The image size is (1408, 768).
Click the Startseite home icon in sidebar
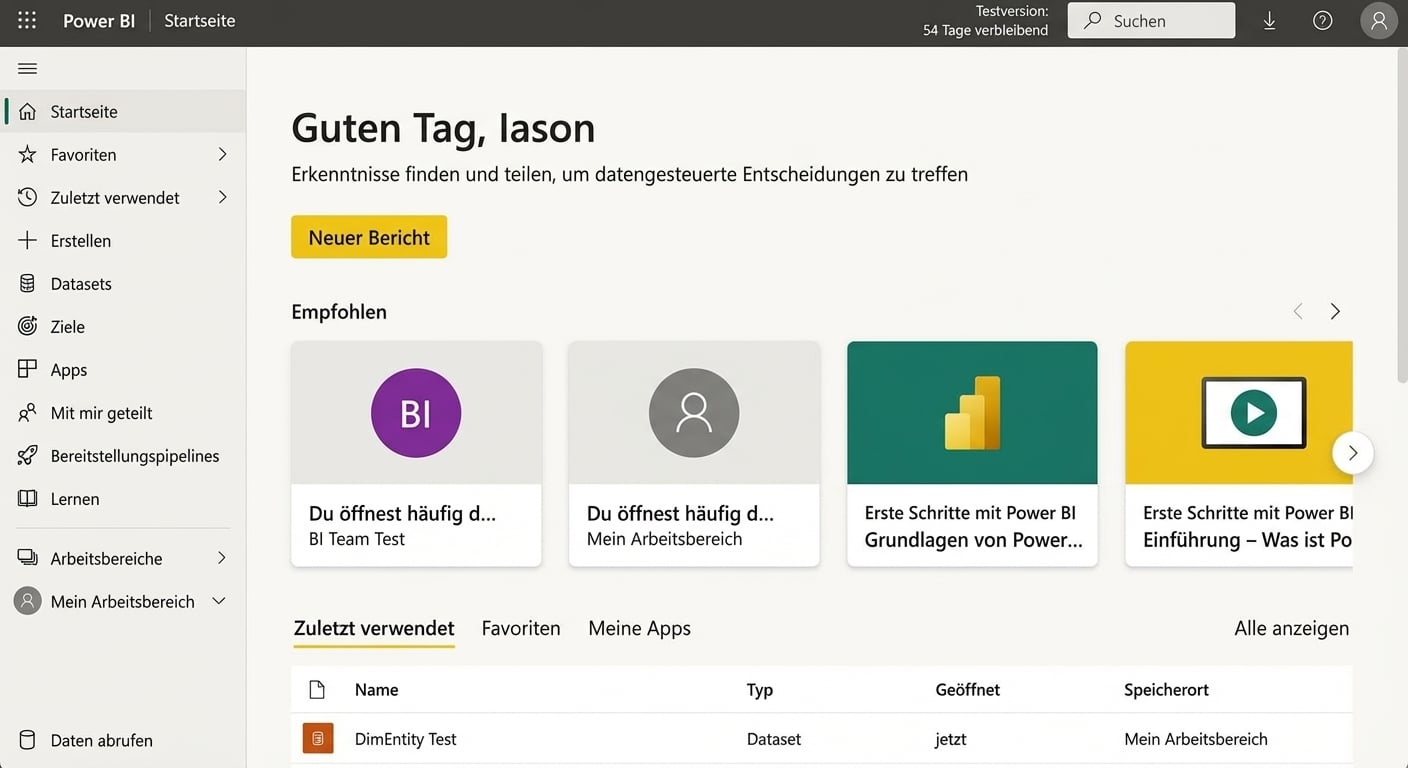[x=28, y=111]
